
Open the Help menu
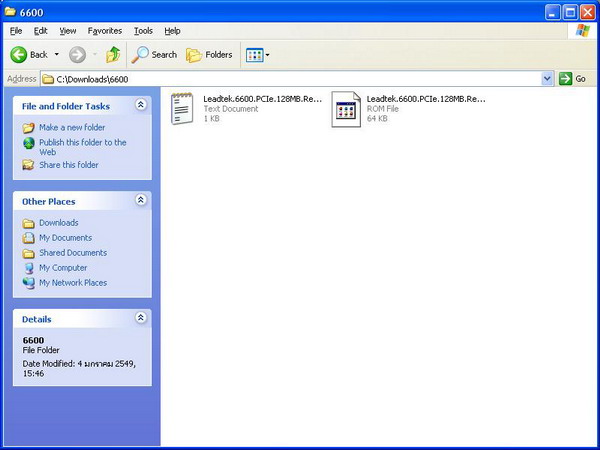[172, 31]
